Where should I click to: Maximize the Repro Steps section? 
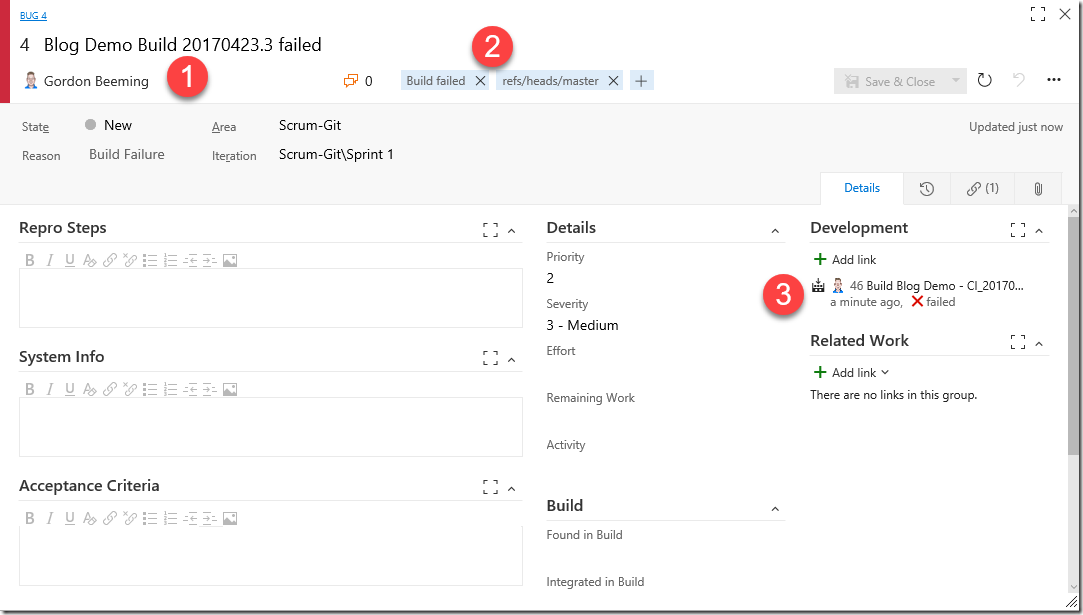[x=490, y=230]
